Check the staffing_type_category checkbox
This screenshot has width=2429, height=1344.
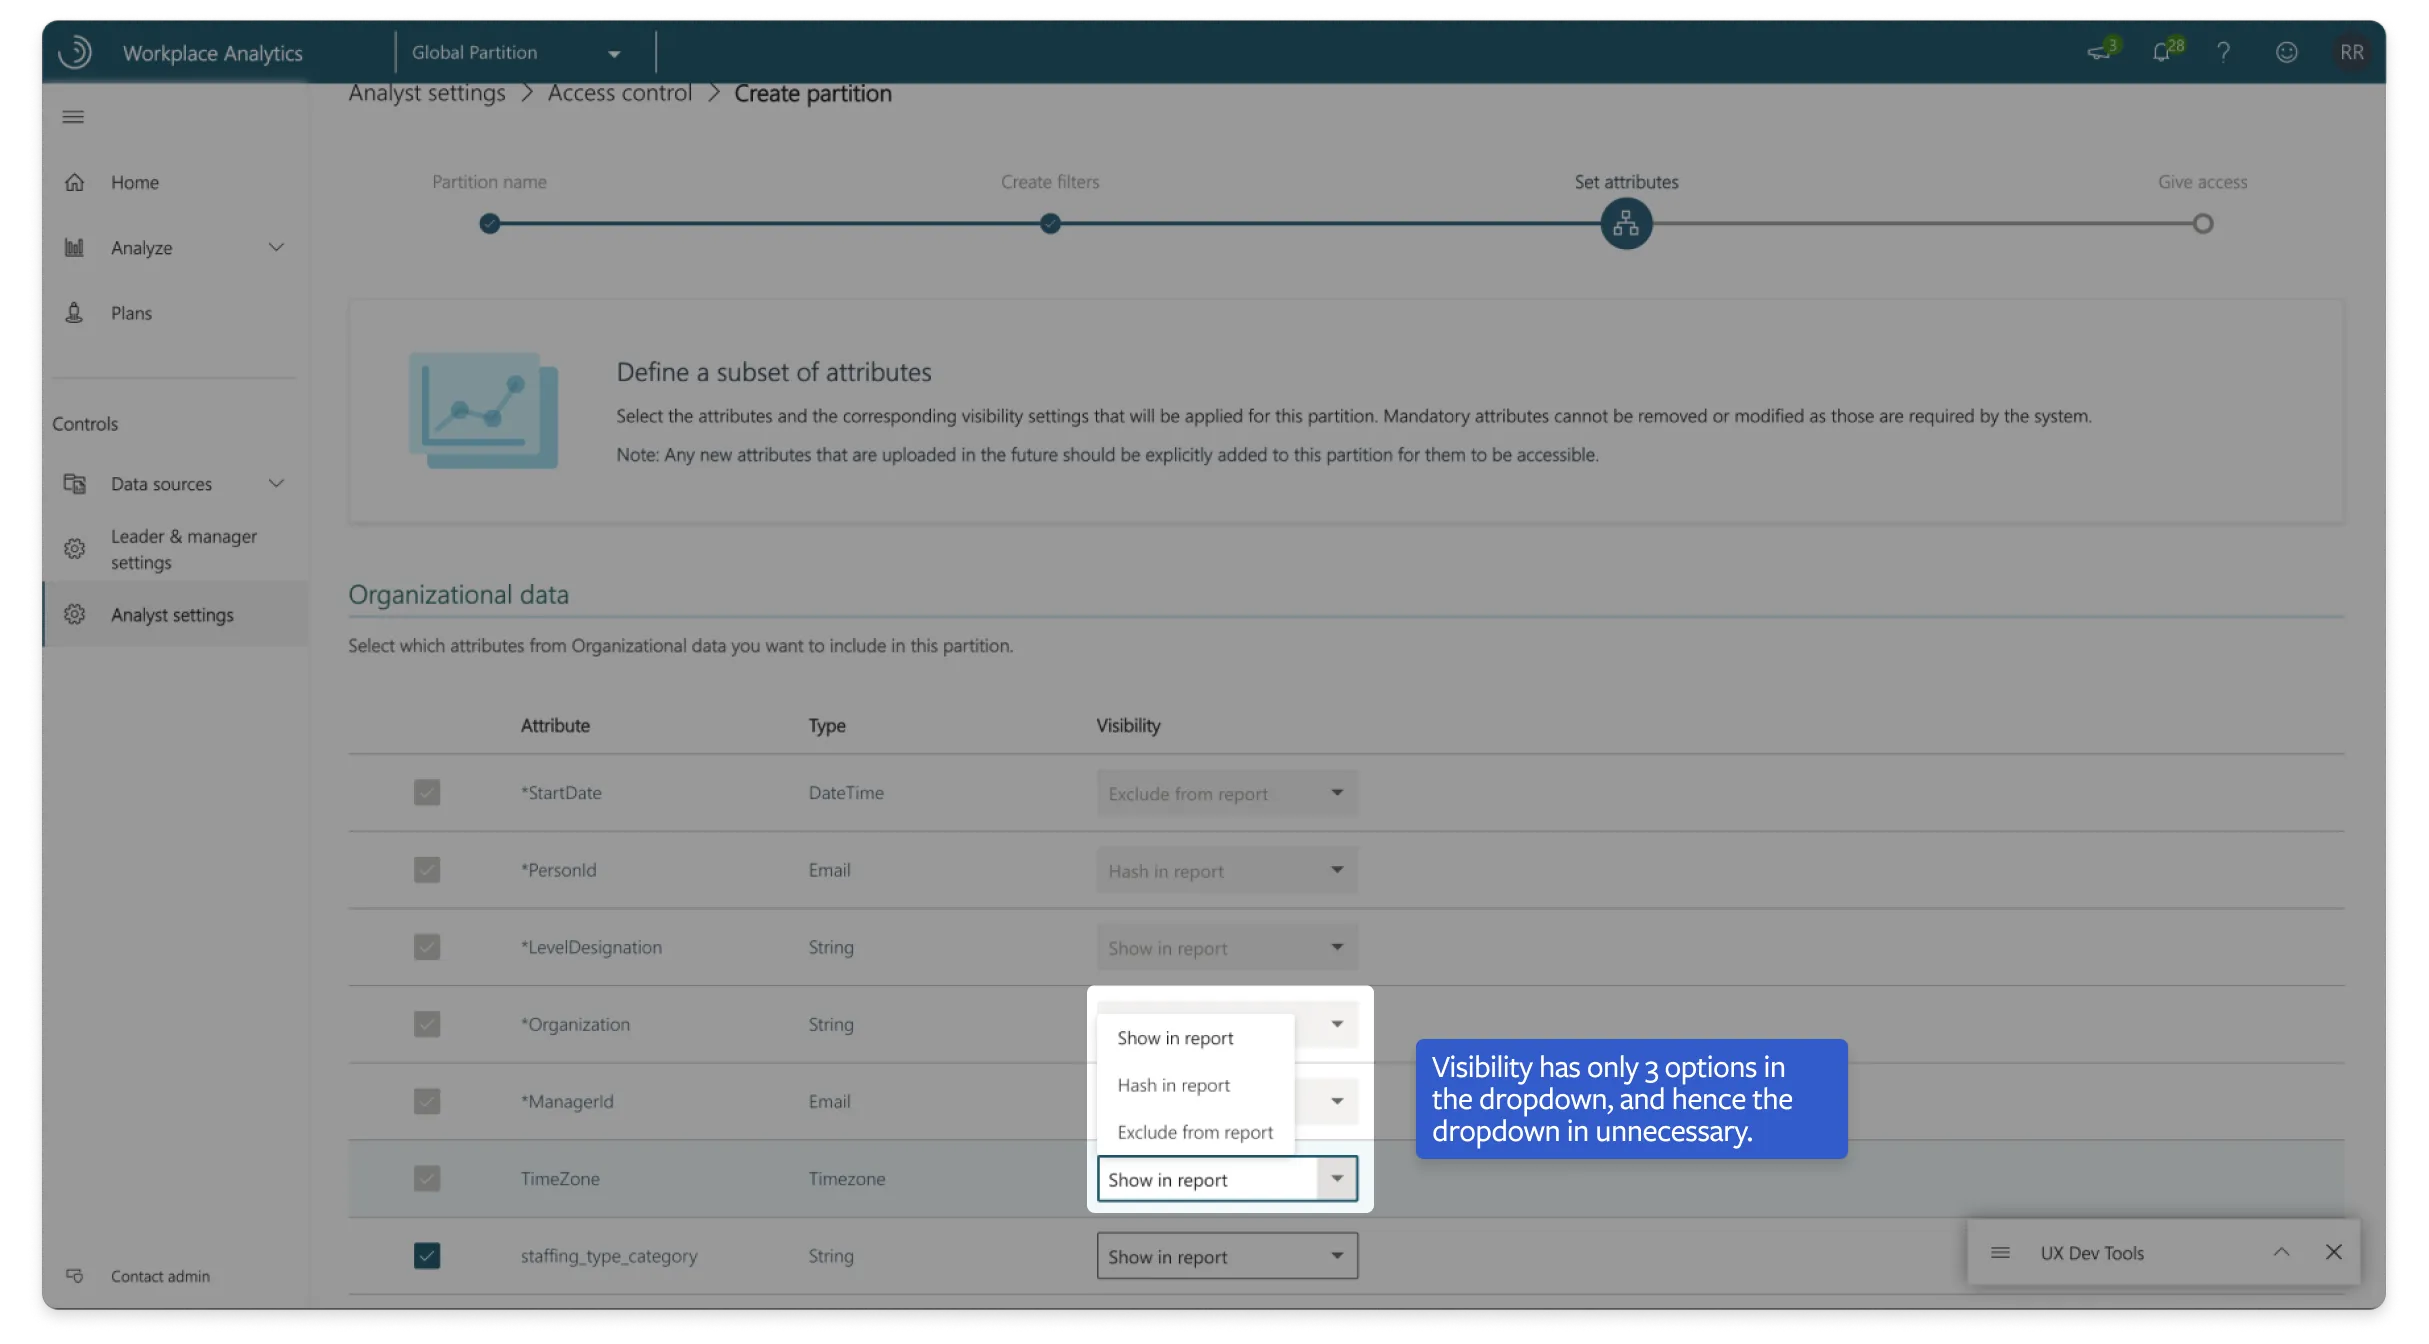click(x=427, y=1255)
